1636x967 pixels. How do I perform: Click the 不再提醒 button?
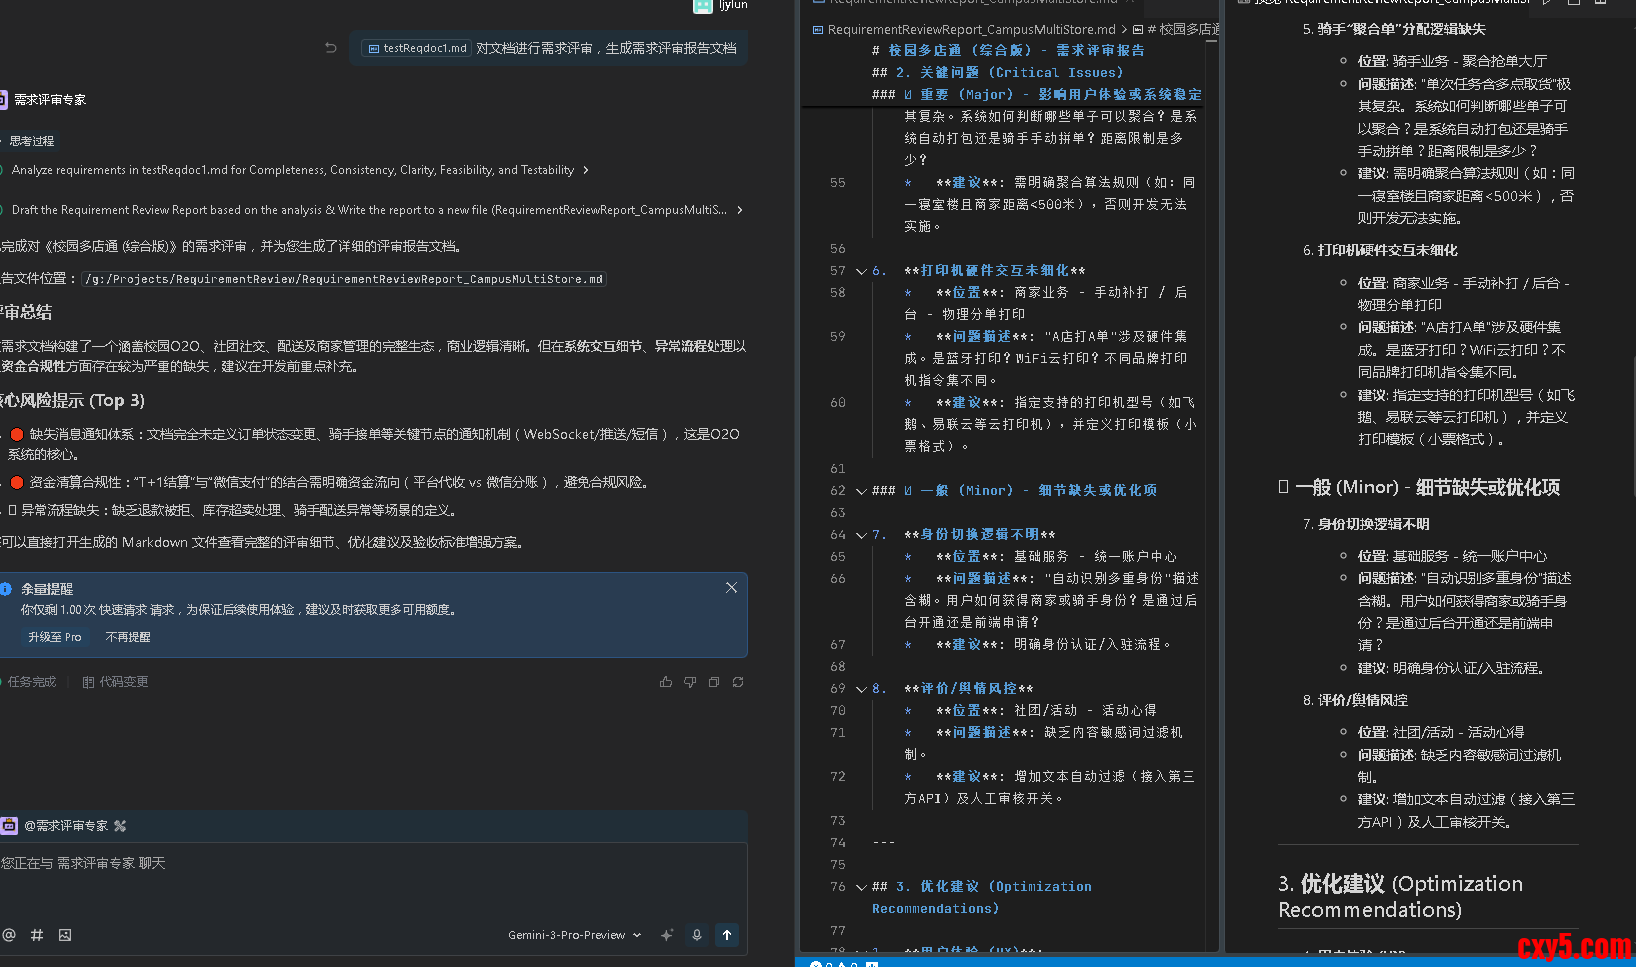(128, 637)
